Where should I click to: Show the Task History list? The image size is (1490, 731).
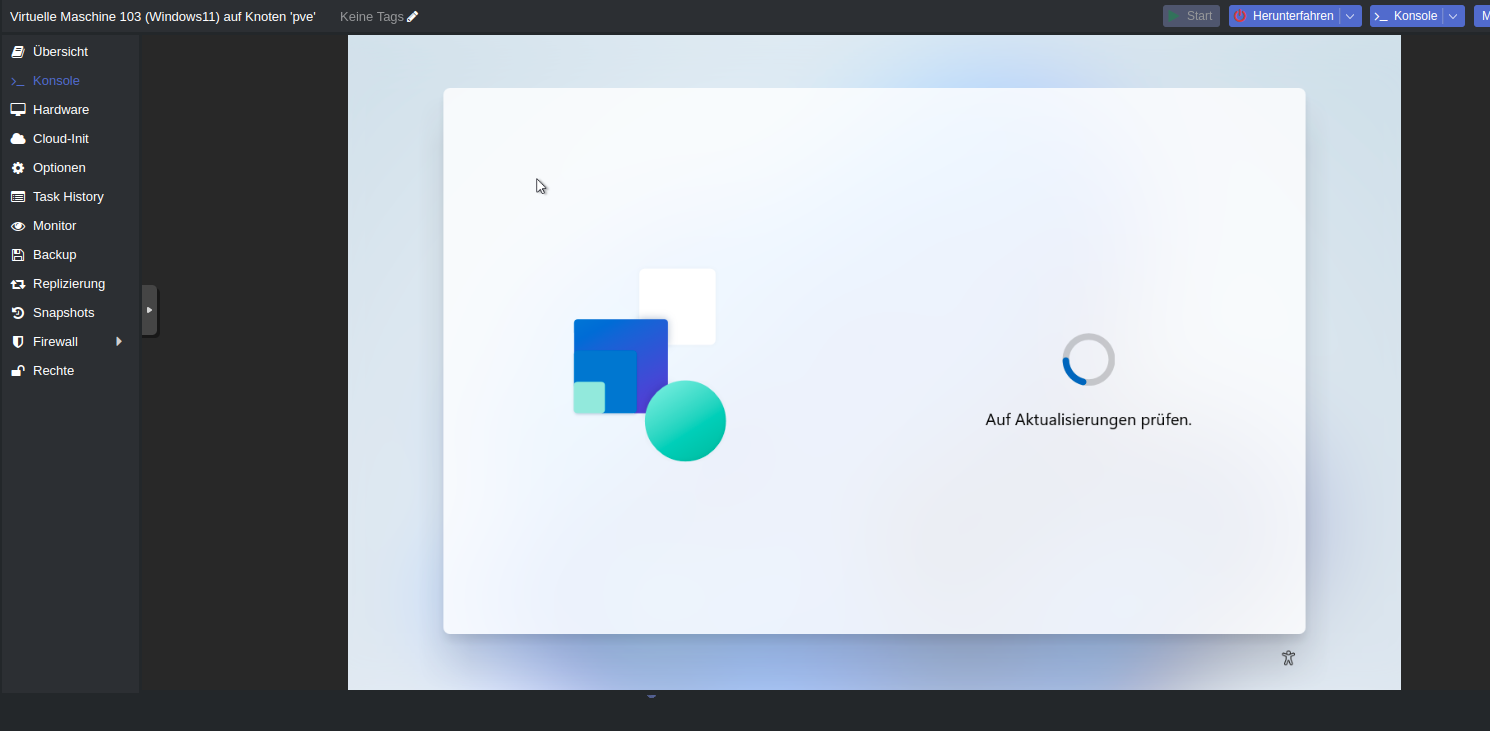click(x=70, y=196)
